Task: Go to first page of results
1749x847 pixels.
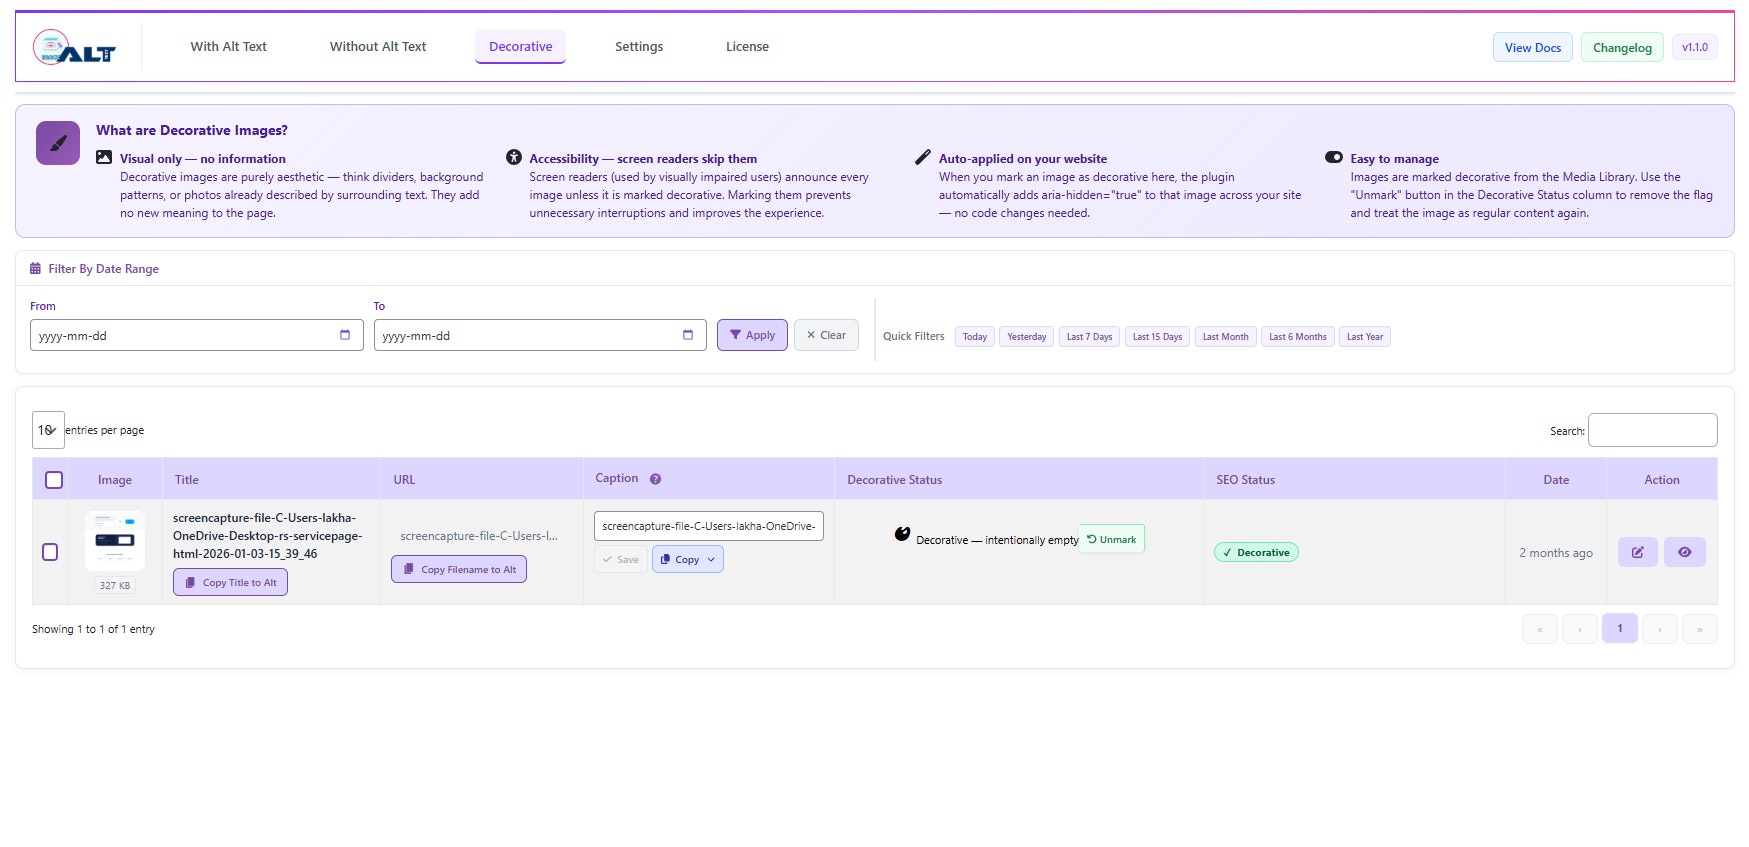Action: (x=1540, y=629)
